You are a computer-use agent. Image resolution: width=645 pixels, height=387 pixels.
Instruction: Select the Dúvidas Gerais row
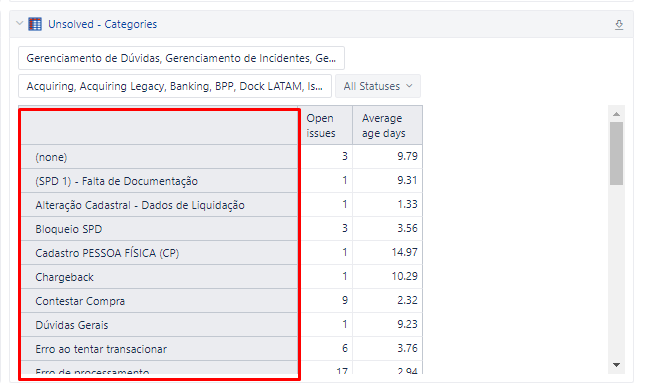(159, 325)
